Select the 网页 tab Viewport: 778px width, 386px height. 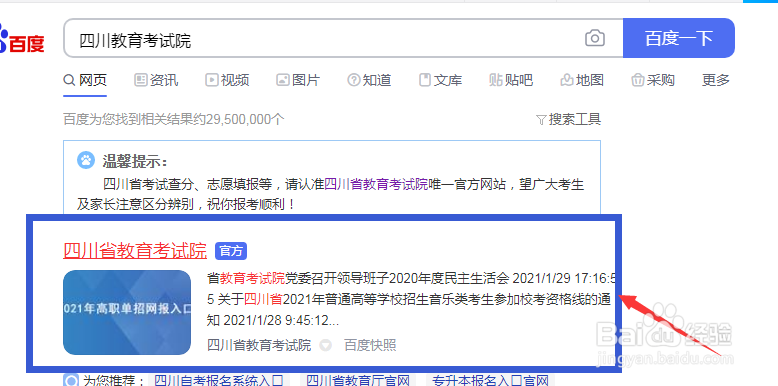(x=85, y=80)
